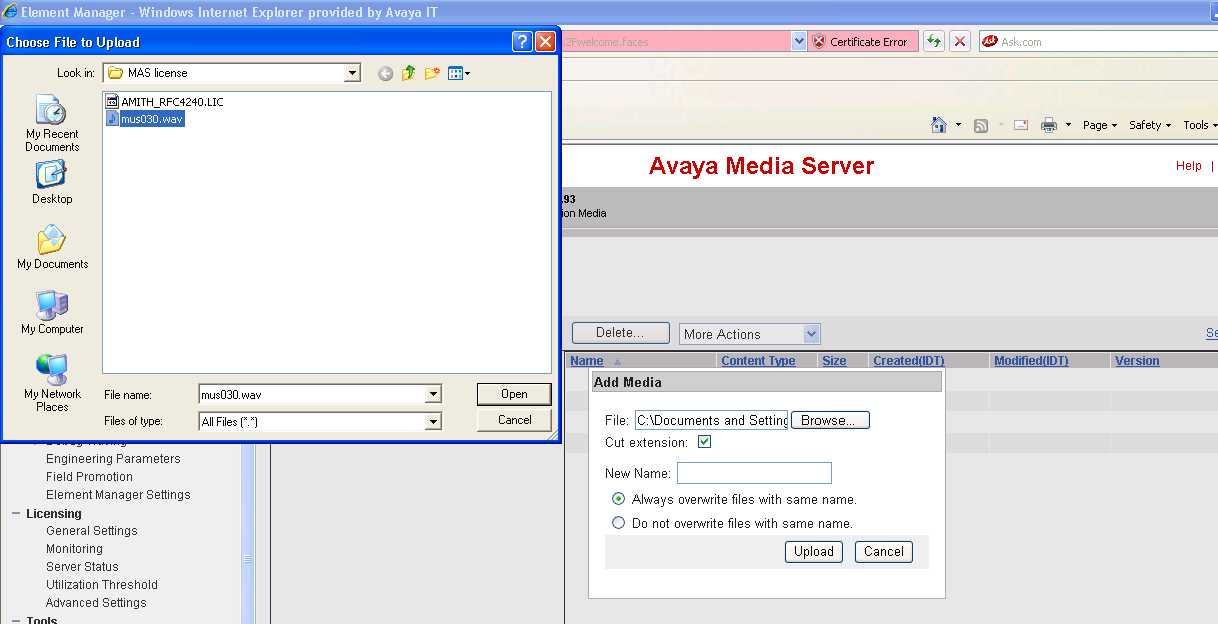
Task: Select Do not overwrite files option
Action: pyautogui.click(x=618, y=523)
